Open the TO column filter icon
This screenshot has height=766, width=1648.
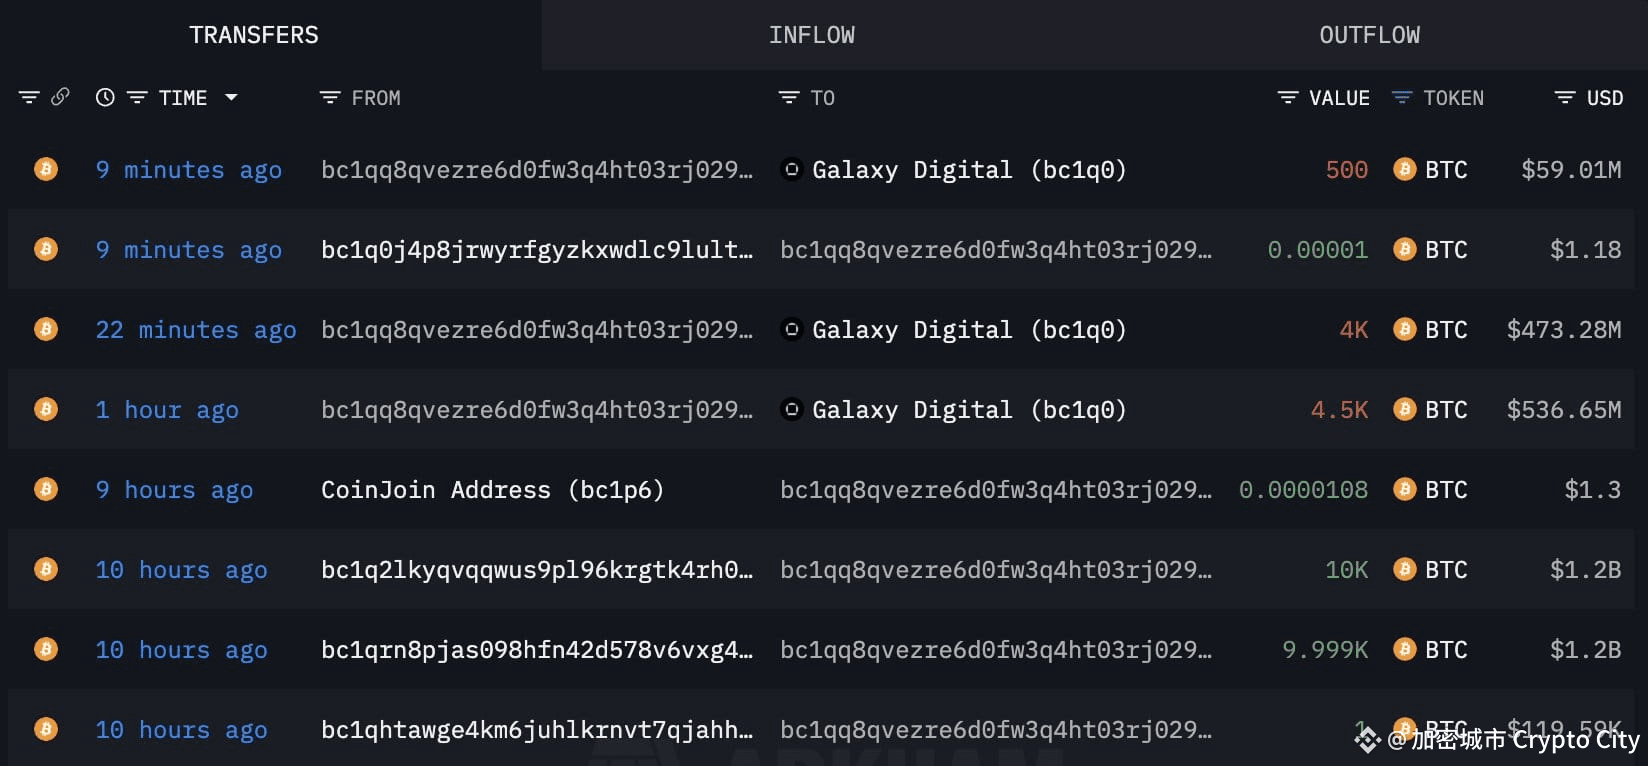(x=789, y=97)
